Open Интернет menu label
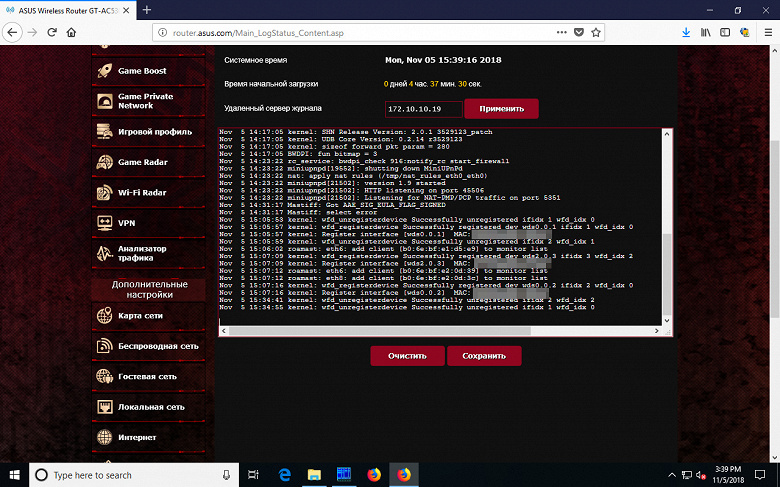This screenshot has width=780, height=487. [137, 437]
